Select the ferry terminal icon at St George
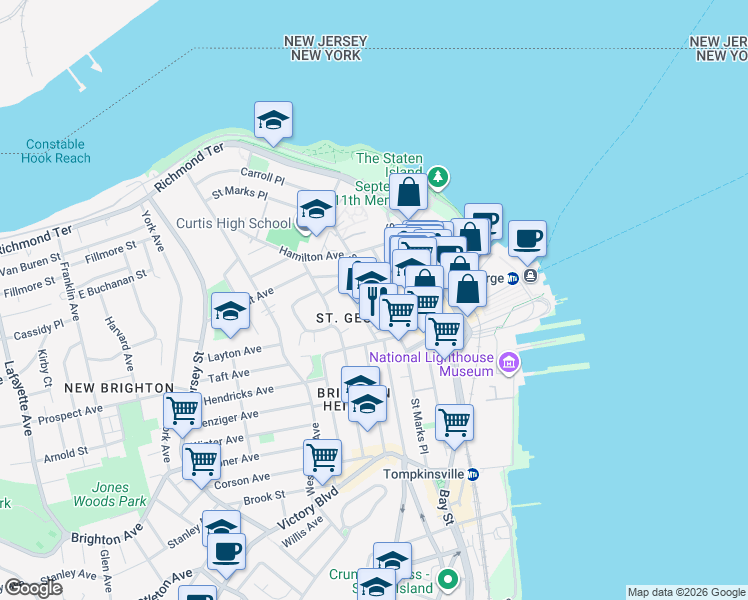The width and height of the screenshot is (748, 600). [x=530, y=275]
